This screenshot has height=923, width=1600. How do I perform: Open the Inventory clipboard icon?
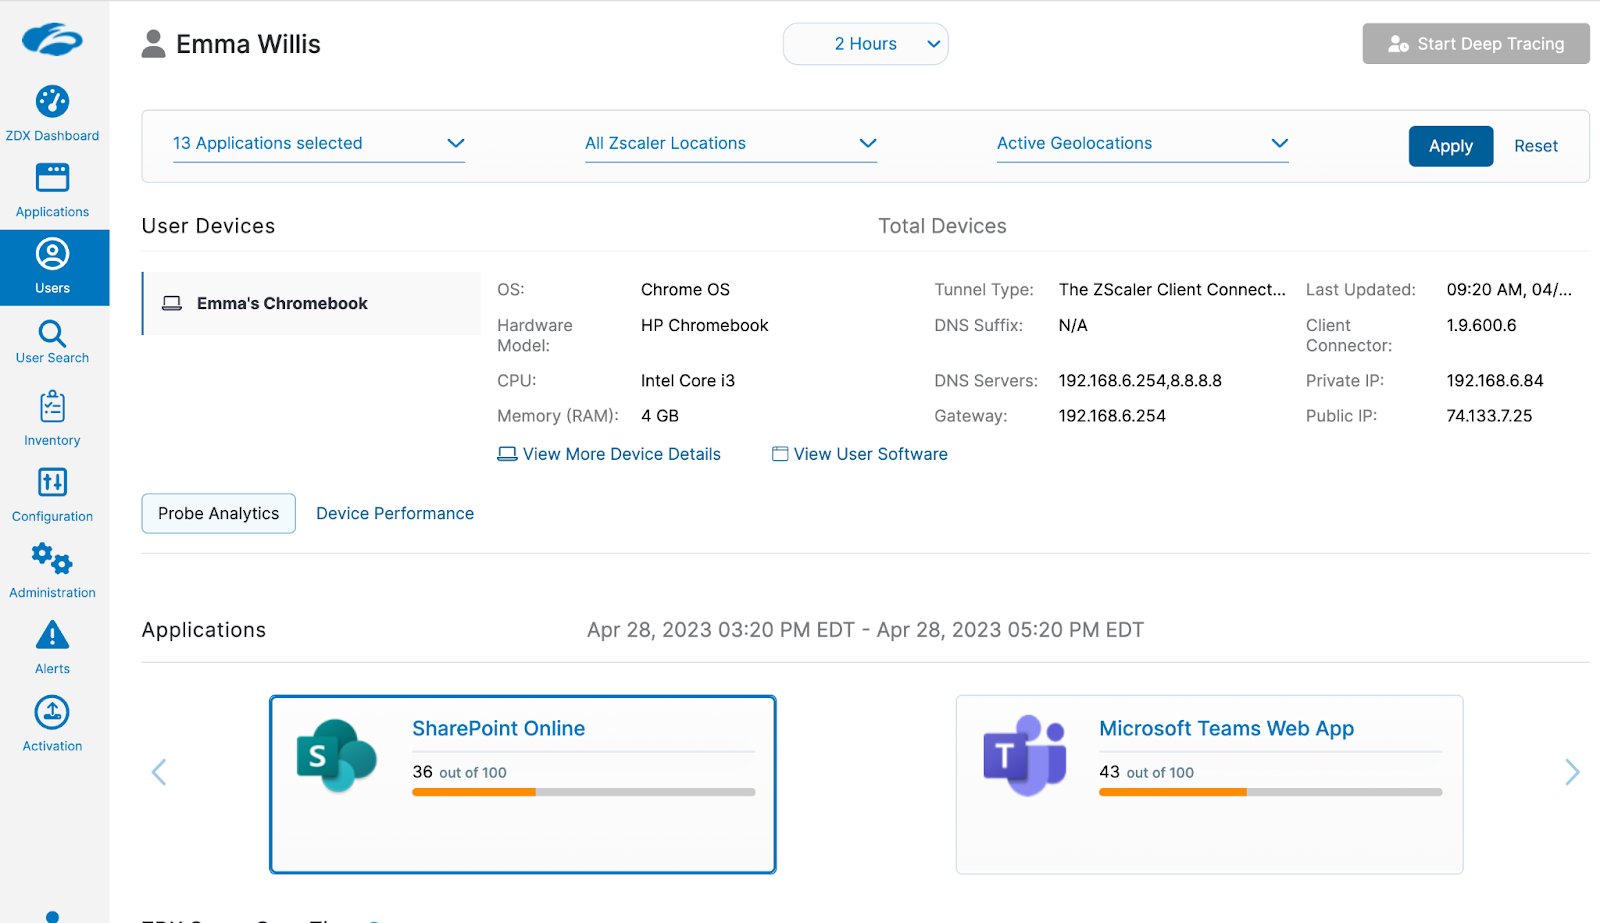click(52, 408)
